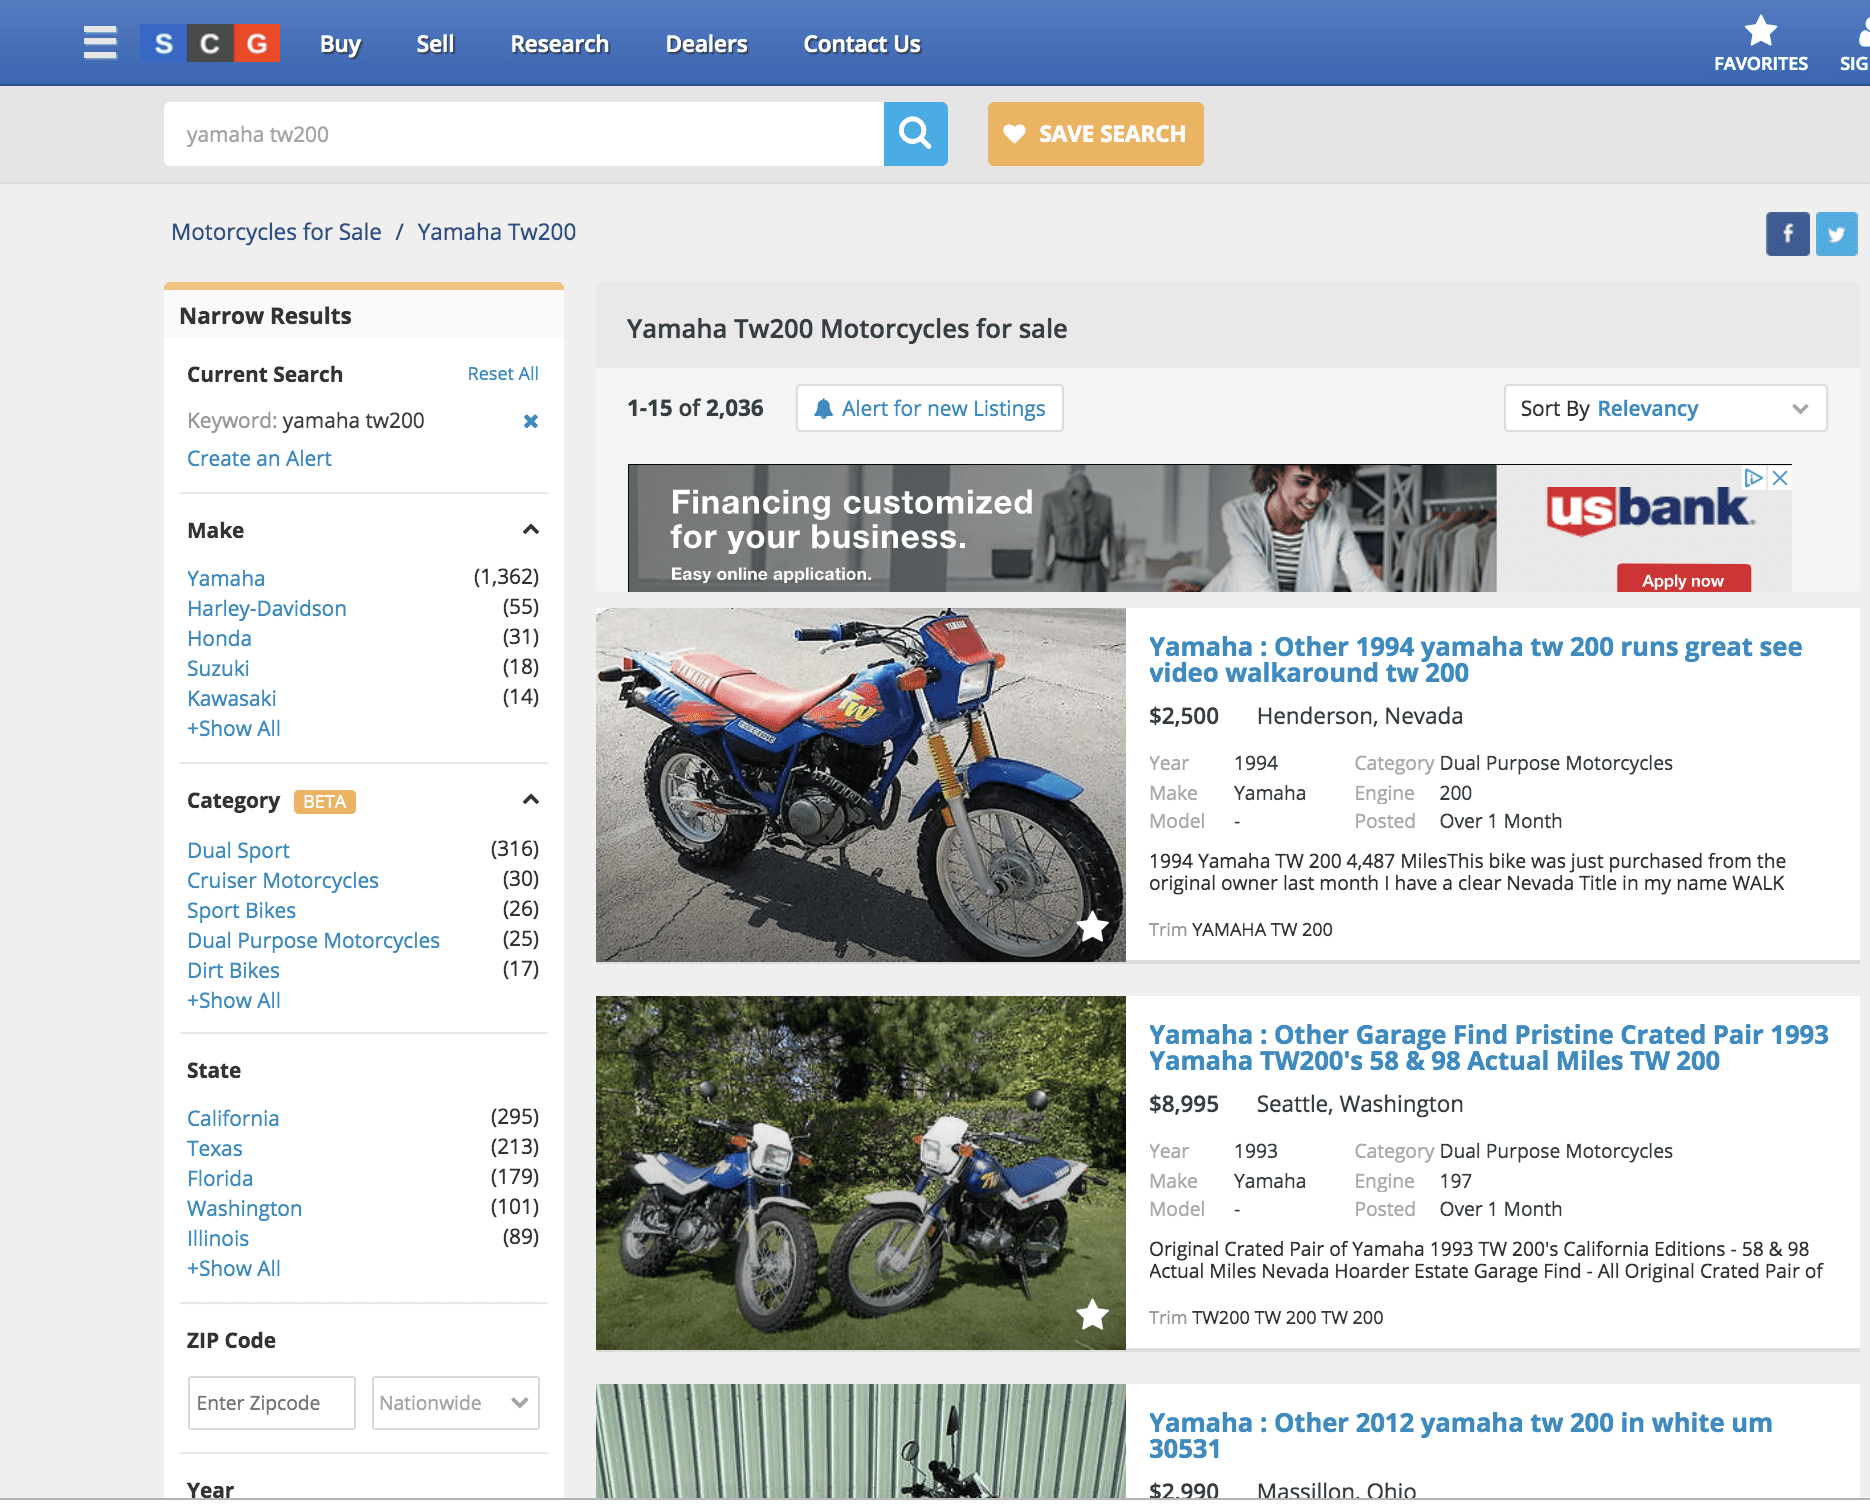Filter by California state
1870x1504 pixels.
[233, 1118]
